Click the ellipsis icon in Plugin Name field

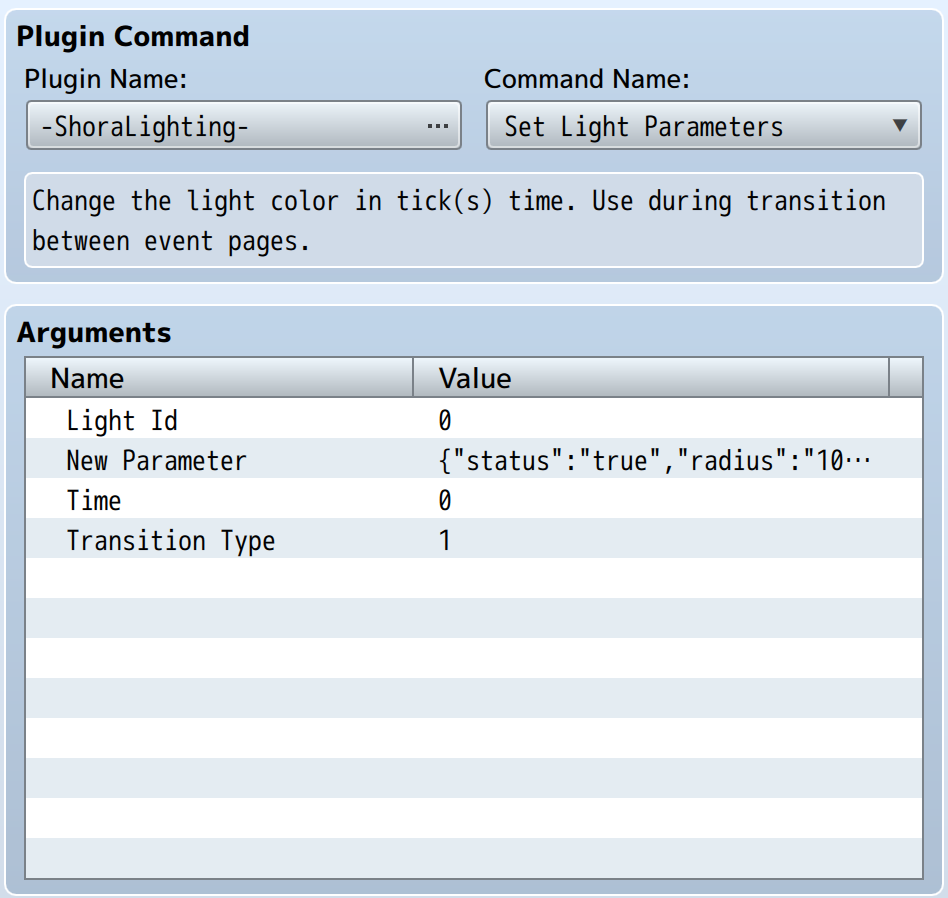[437, 126]
